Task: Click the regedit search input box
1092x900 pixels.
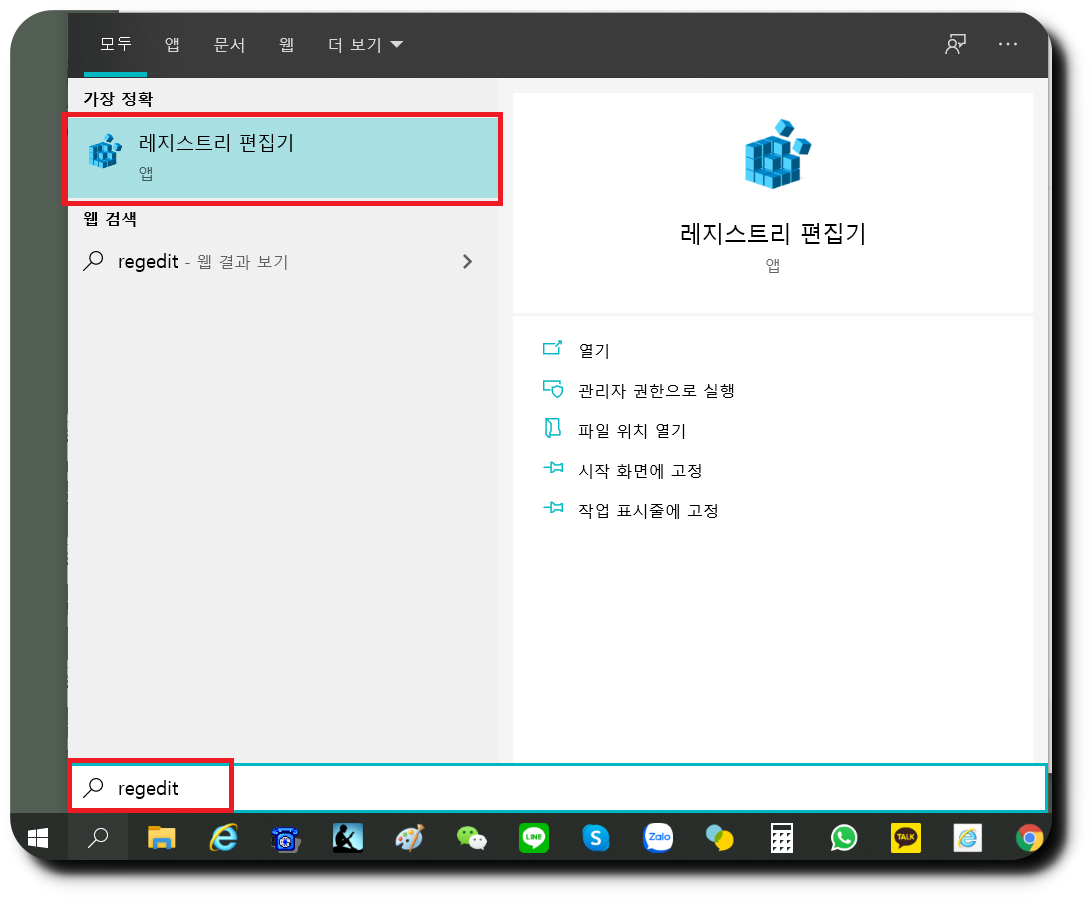Action: pos(557,788)
